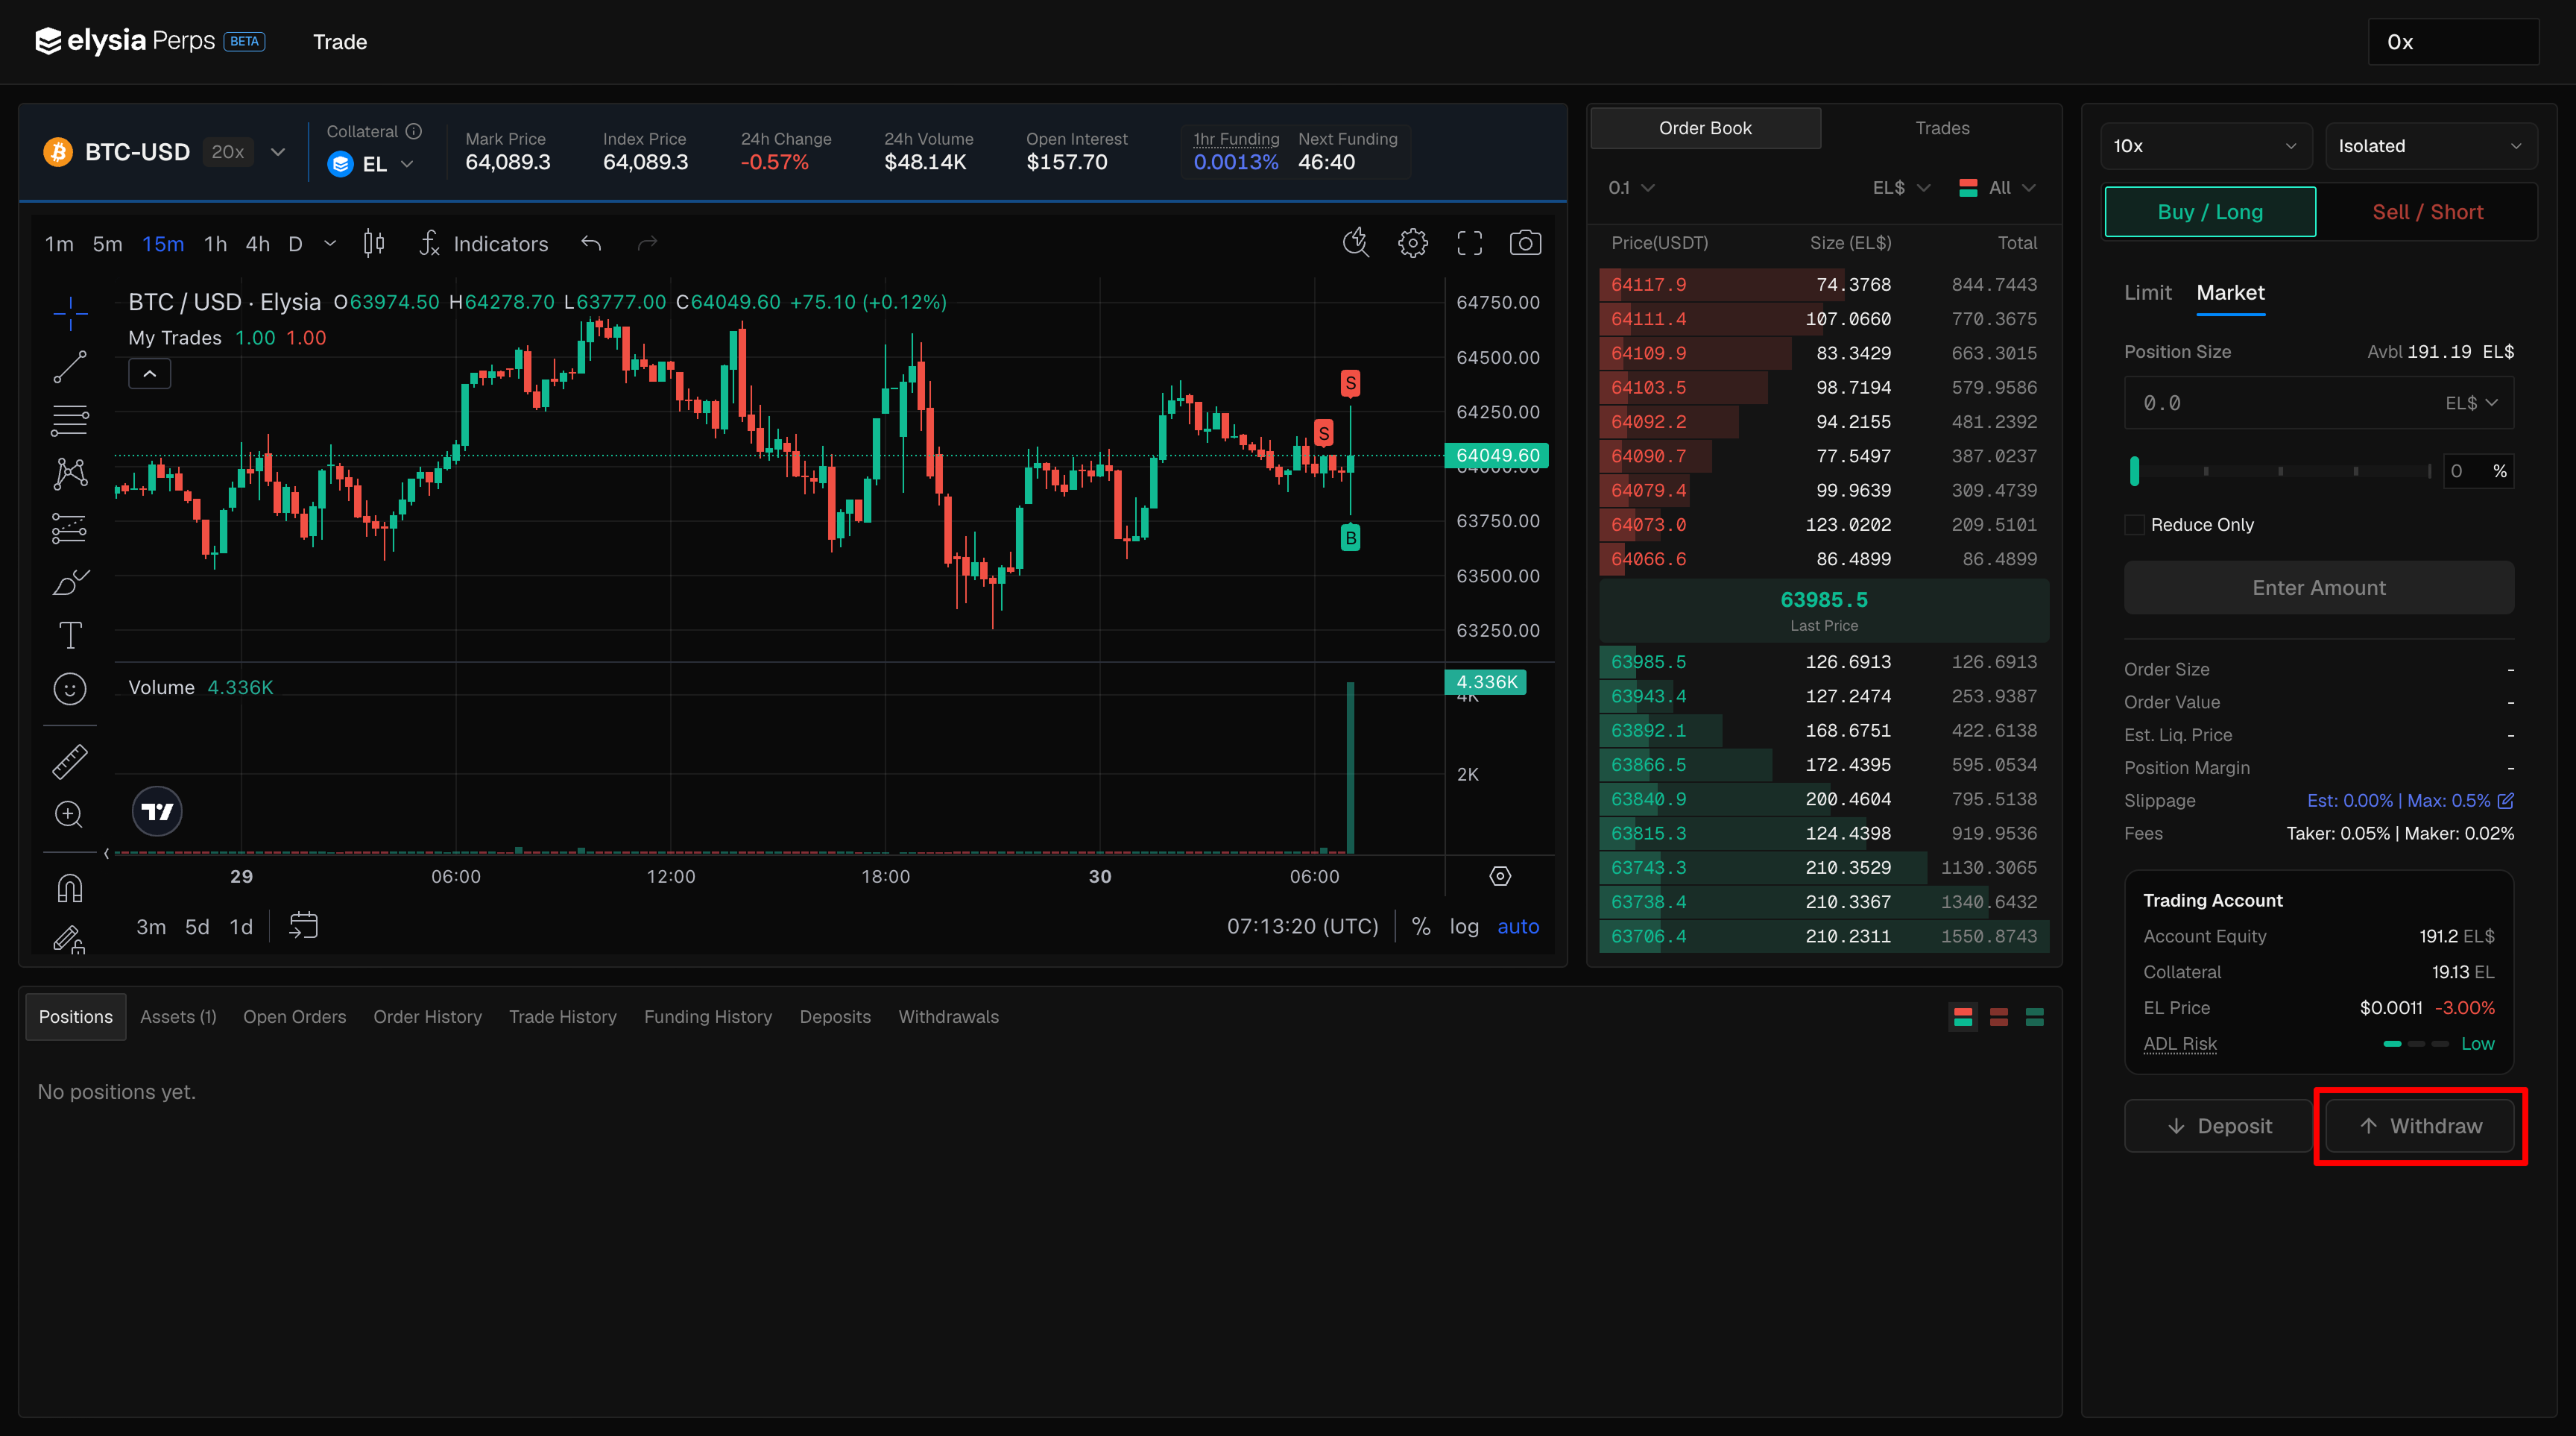This screenshot has height=1436, width=2576.
Task: Click the Sell / Short button
Action: tap(2427, 212)
